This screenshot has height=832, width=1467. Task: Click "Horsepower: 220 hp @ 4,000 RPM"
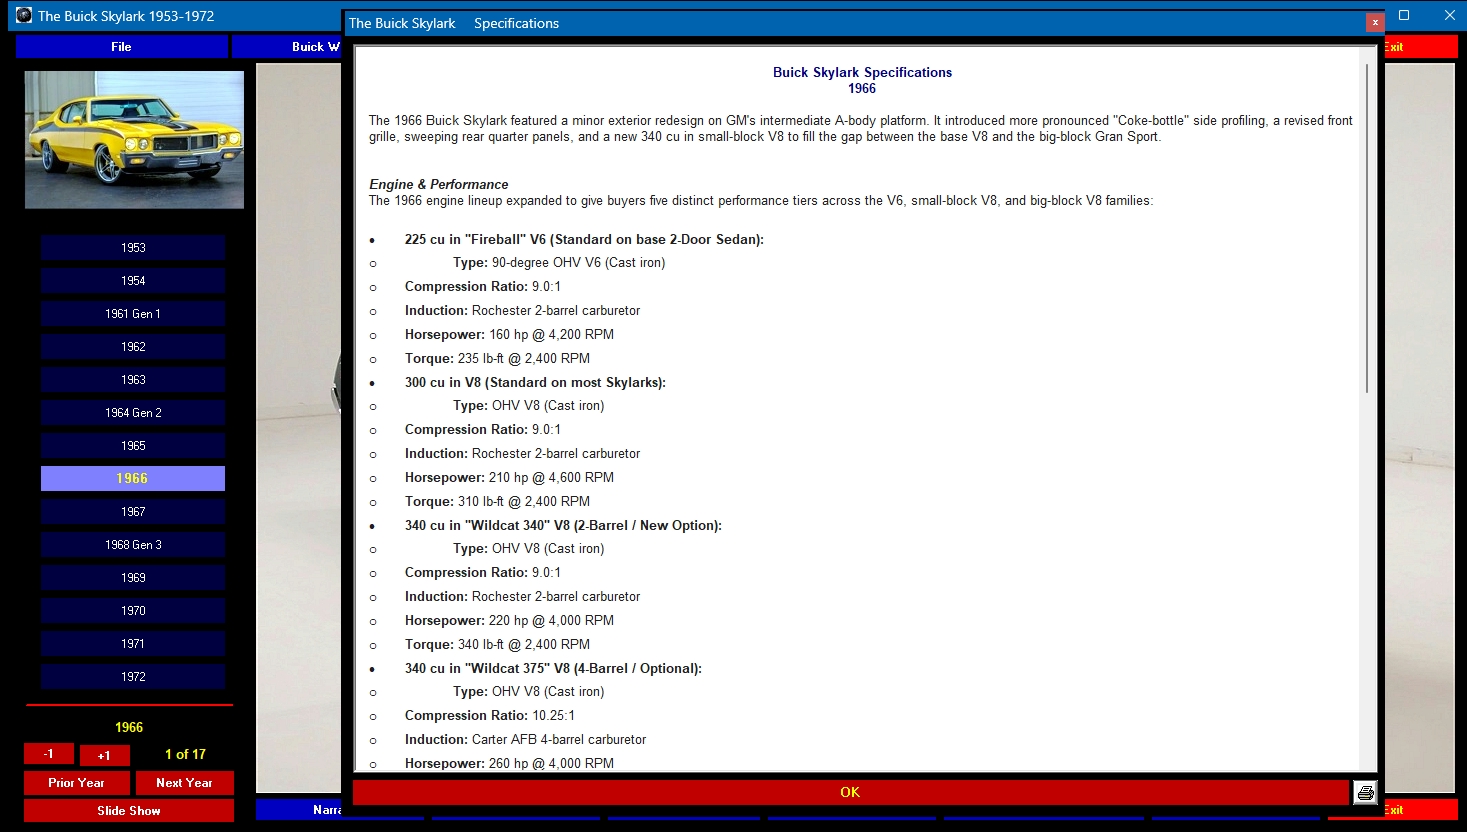[x=509, y=620]
